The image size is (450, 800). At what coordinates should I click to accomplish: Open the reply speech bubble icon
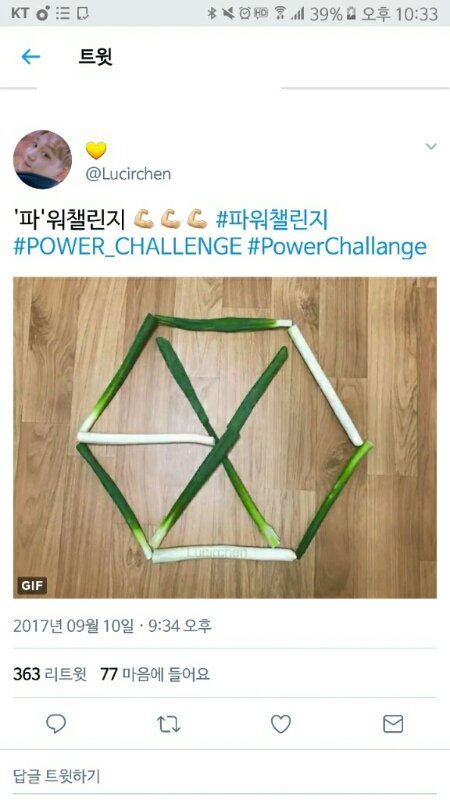click(56, 724)
